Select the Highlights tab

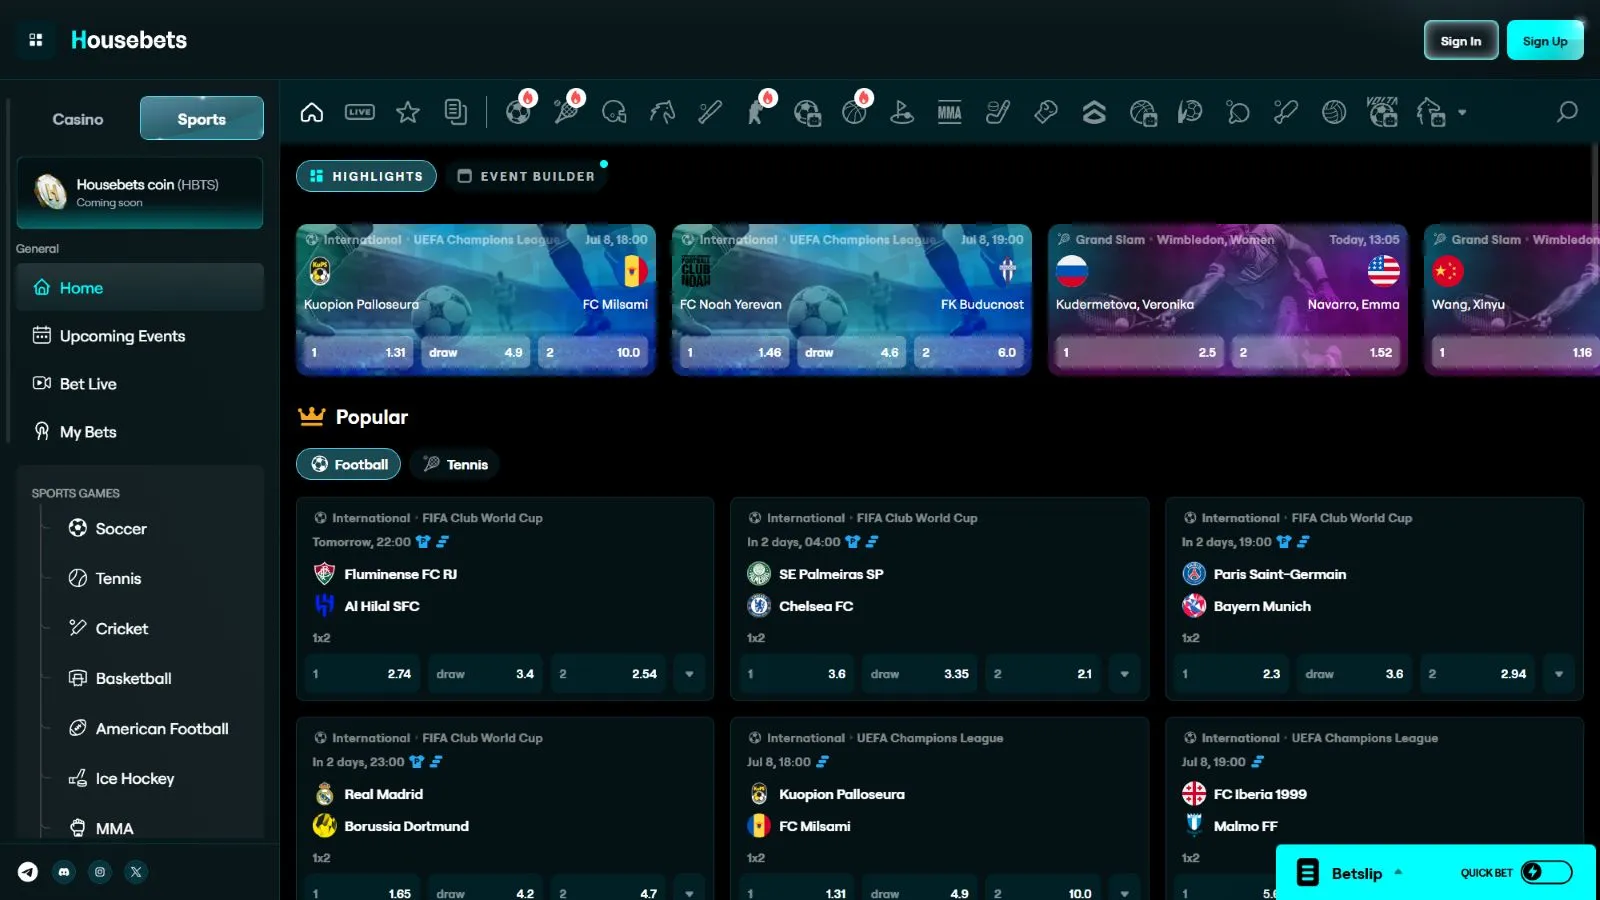[x=366, y=176]
